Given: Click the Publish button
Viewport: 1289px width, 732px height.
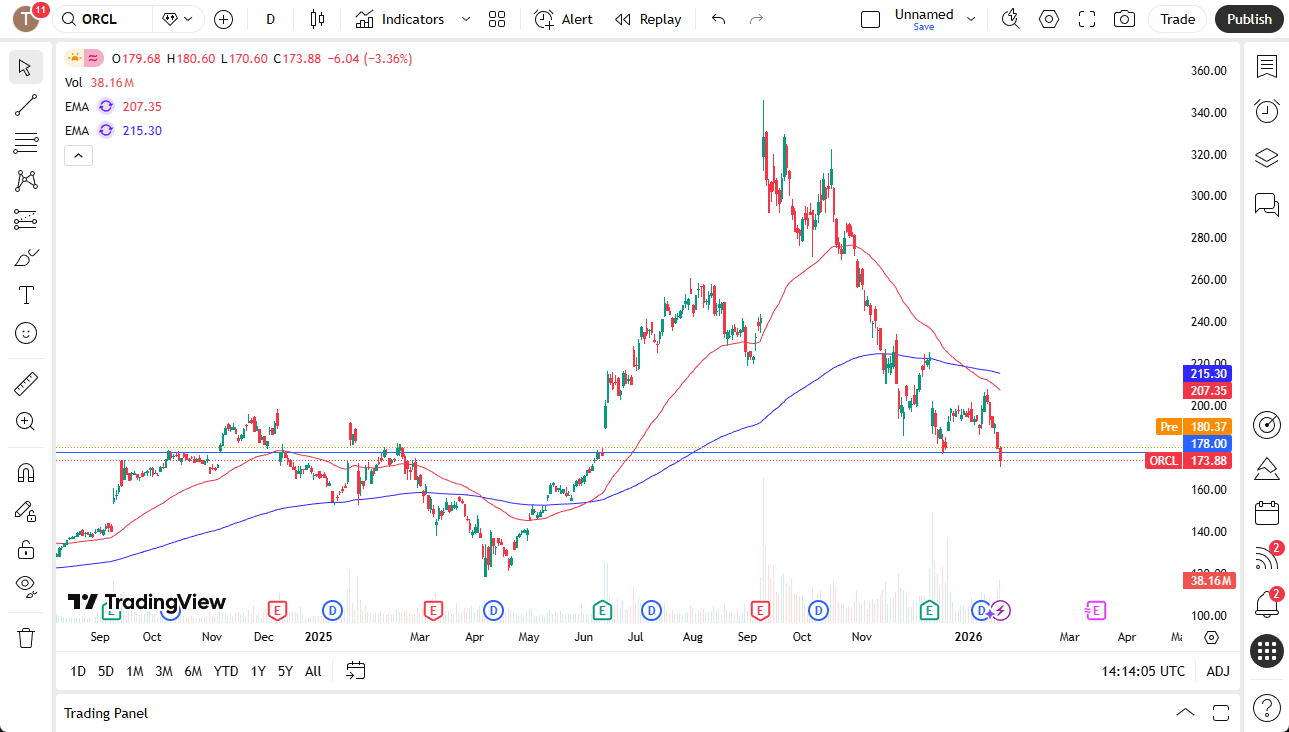Looking at the screenshot, I should tap(1249, 19).
